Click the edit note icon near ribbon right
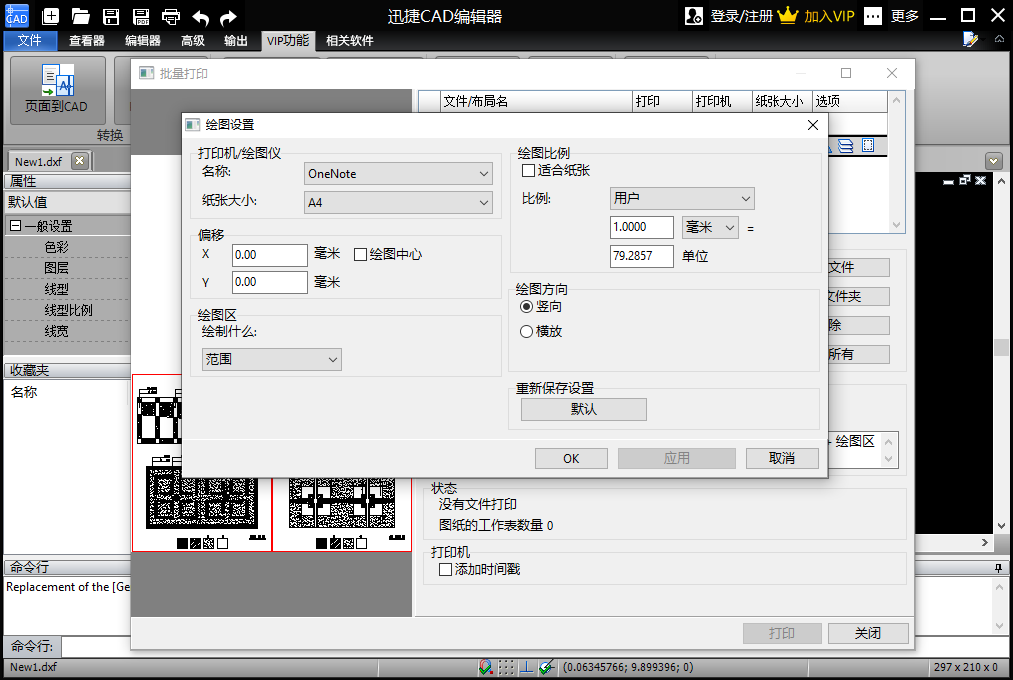Screen dimensions: 1013x680 coord(970,40)
